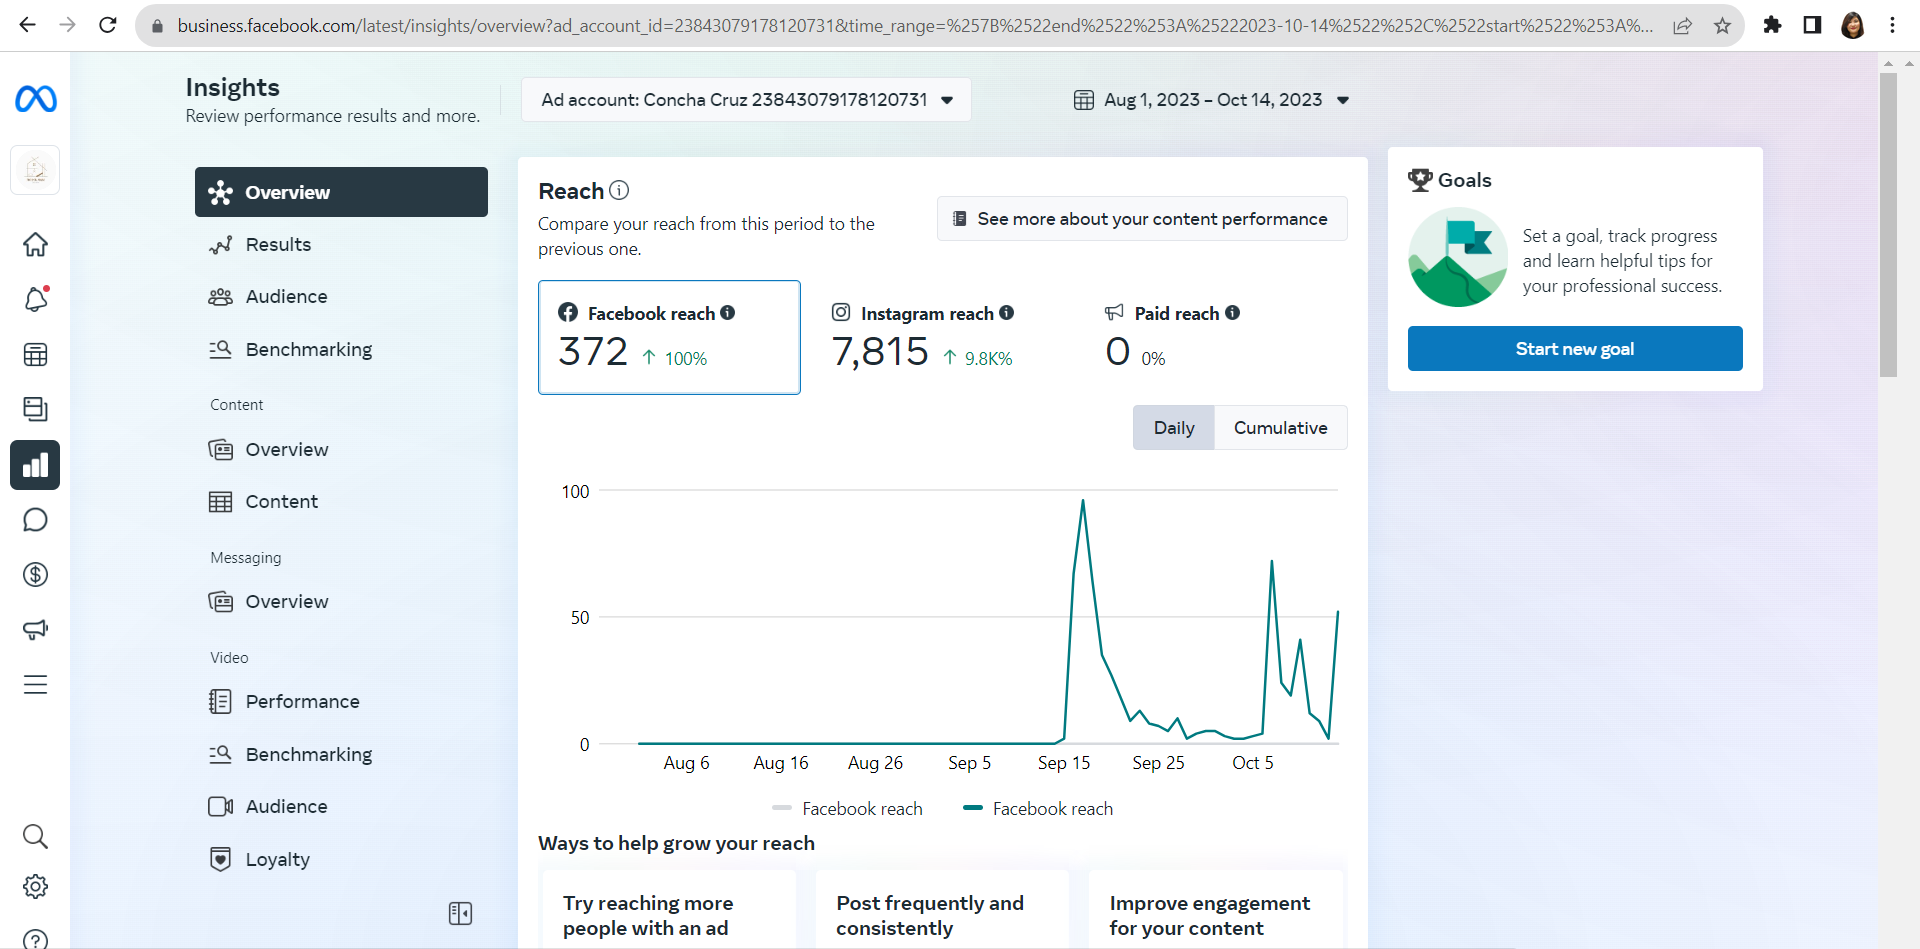Open Overview under the Content heading
This screenshot has width=1920, height=949.
pos(341,450)
